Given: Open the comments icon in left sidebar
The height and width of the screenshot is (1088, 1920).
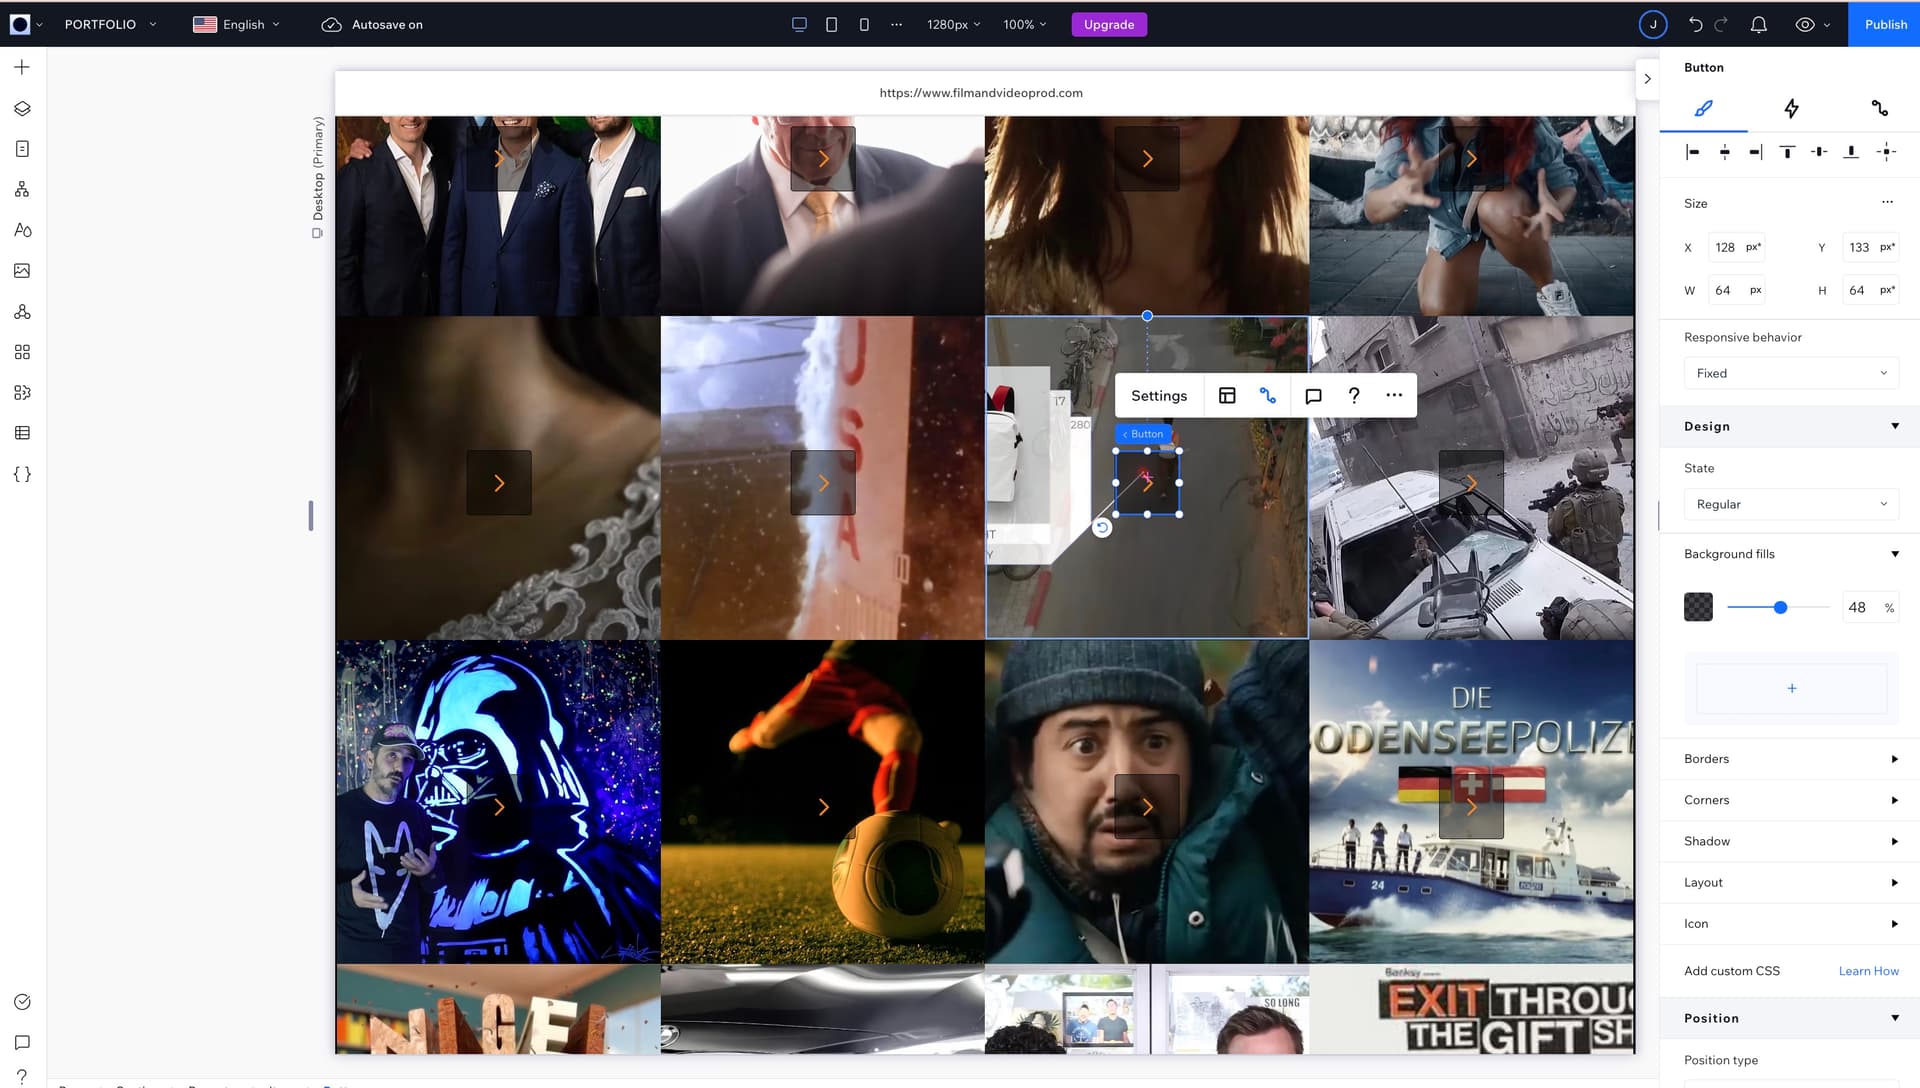Looking at the screenshot, I should coord(22,1042).
